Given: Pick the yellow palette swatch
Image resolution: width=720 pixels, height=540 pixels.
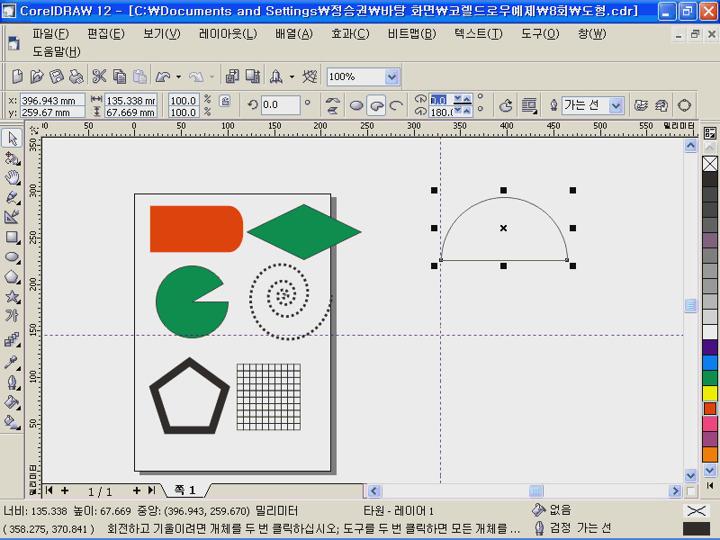Looking at the screenshot, I should (x=710, y=393).
